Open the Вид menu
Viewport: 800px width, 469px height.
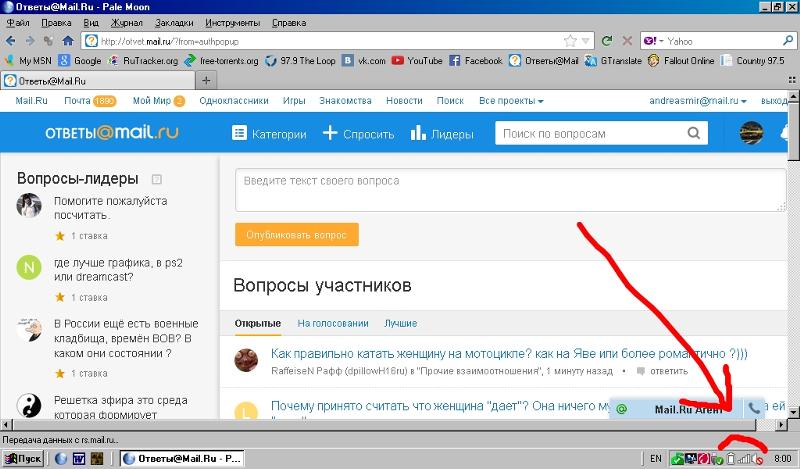coord(91,22)
